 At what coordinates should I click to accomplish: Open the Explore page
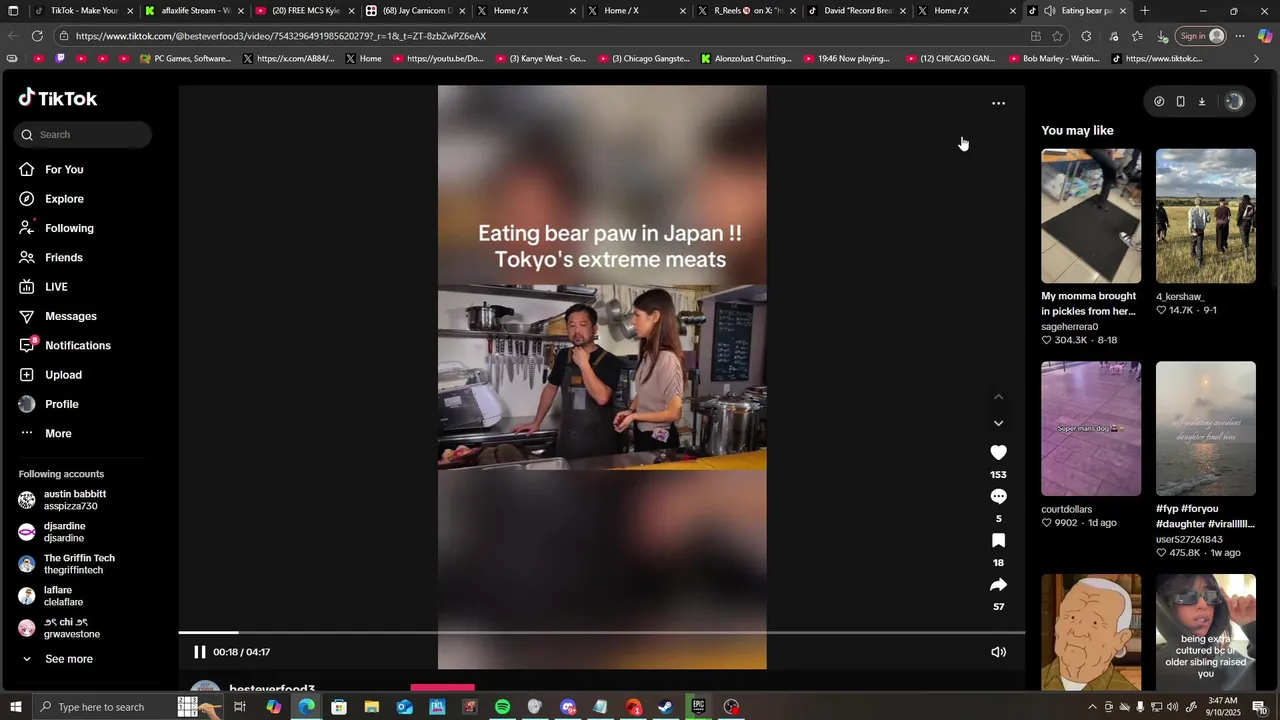pos(64,199)
